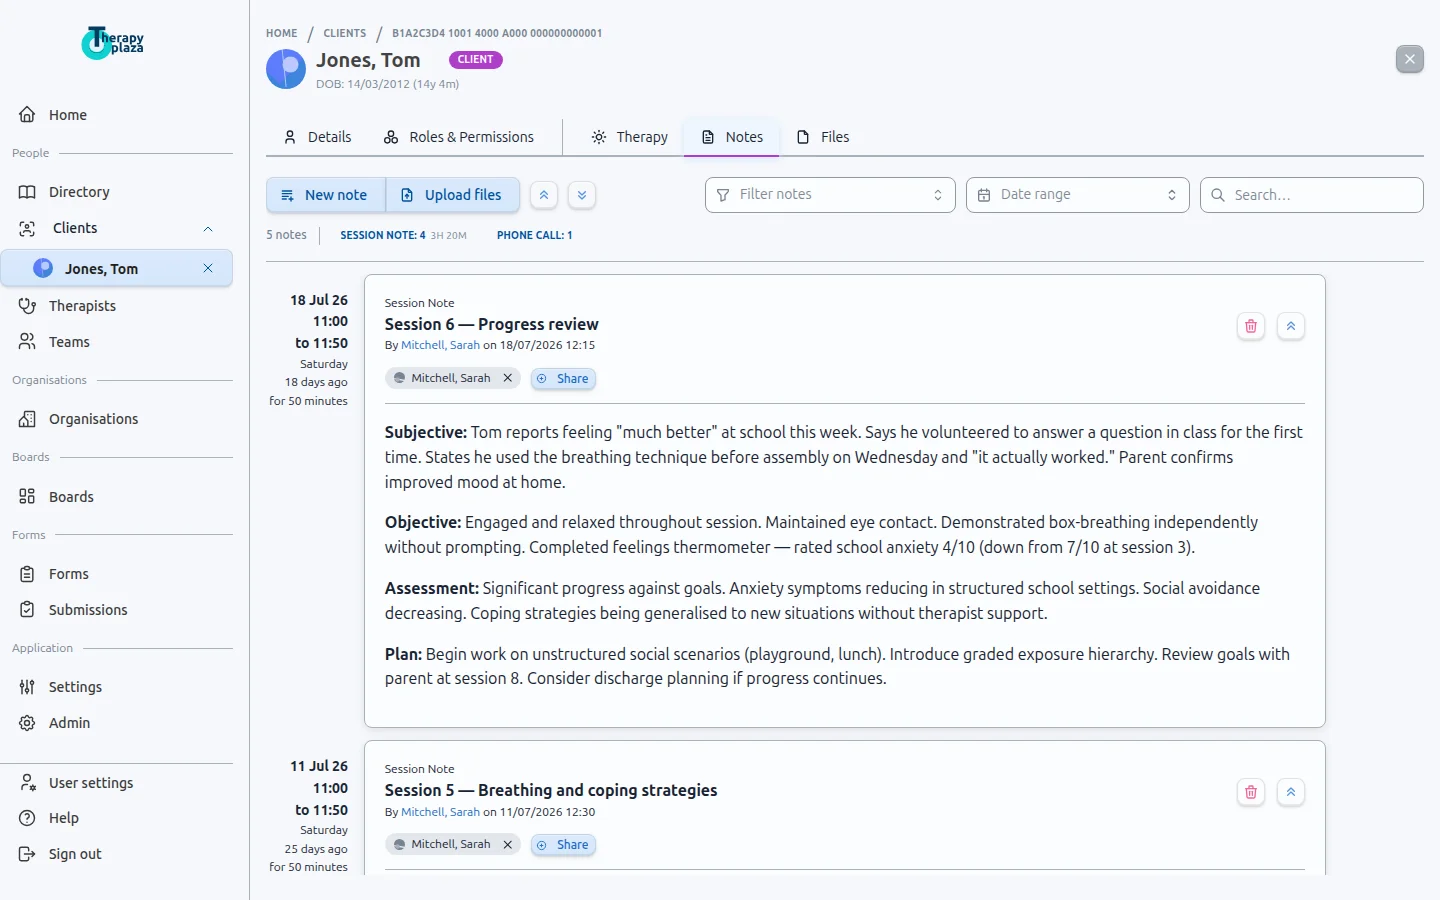The width and height of the screenshot is (1440, 900).
Task: Go to Home in the sidebar
Action: (x=116, y=115)
